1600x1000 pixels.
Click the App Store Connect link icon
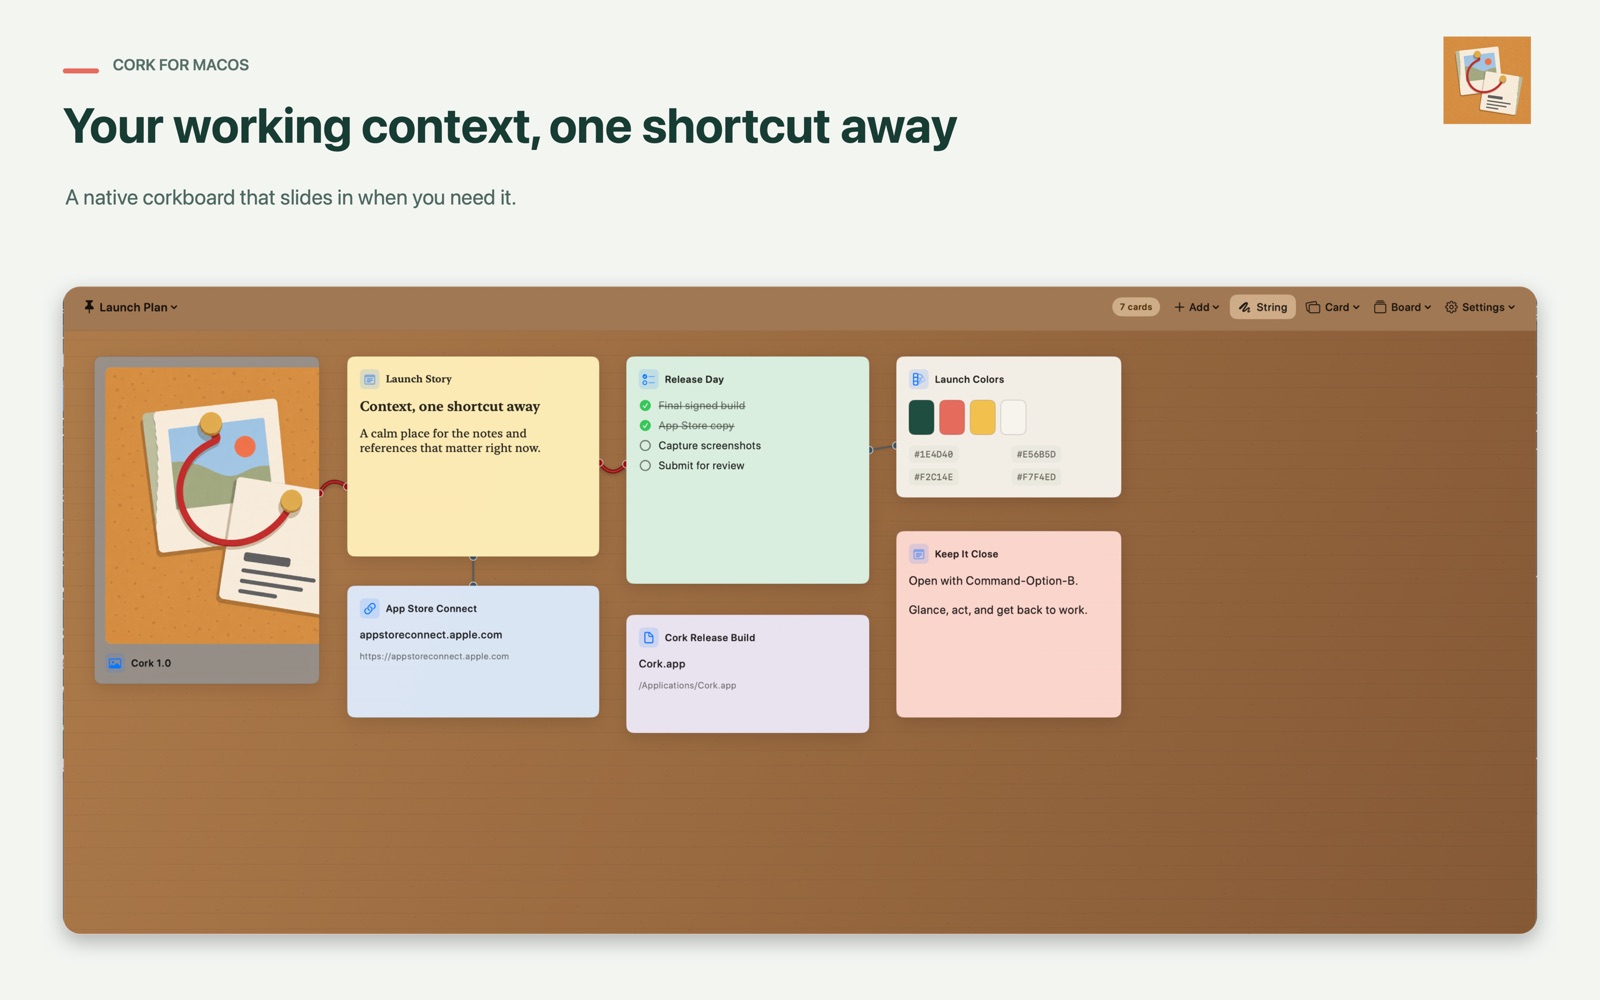369,608
